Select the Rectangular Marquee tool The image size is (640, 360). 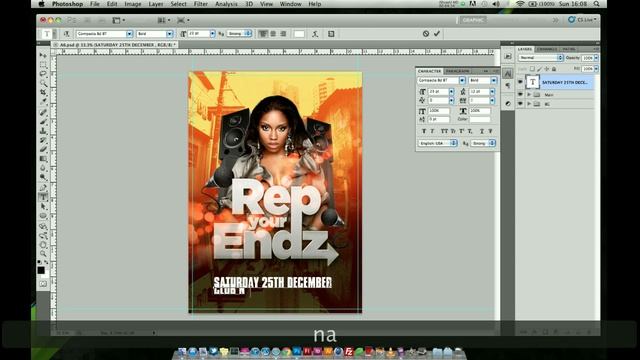pyautogui.click(x=43, y=64)
